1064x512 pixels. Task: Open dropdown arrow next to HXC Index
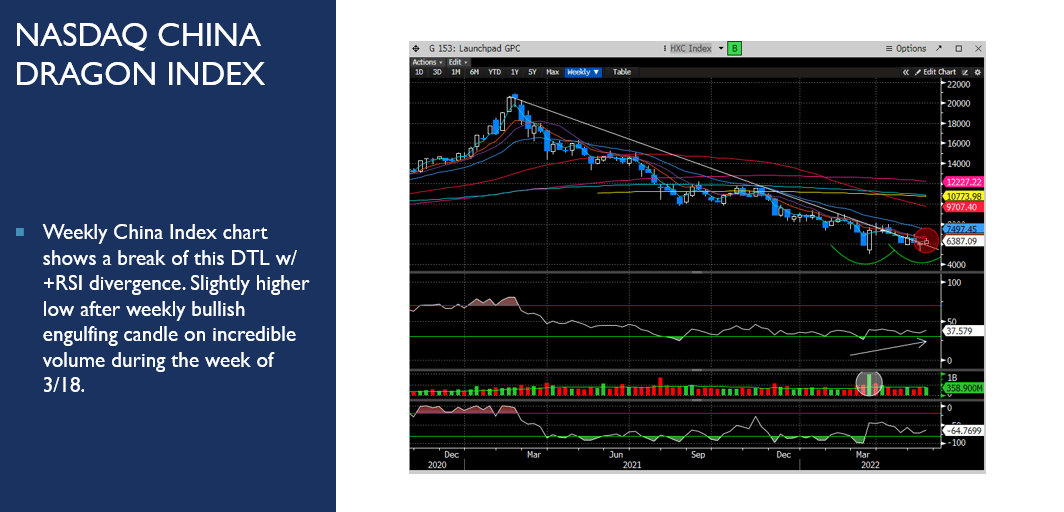[721, 49]
